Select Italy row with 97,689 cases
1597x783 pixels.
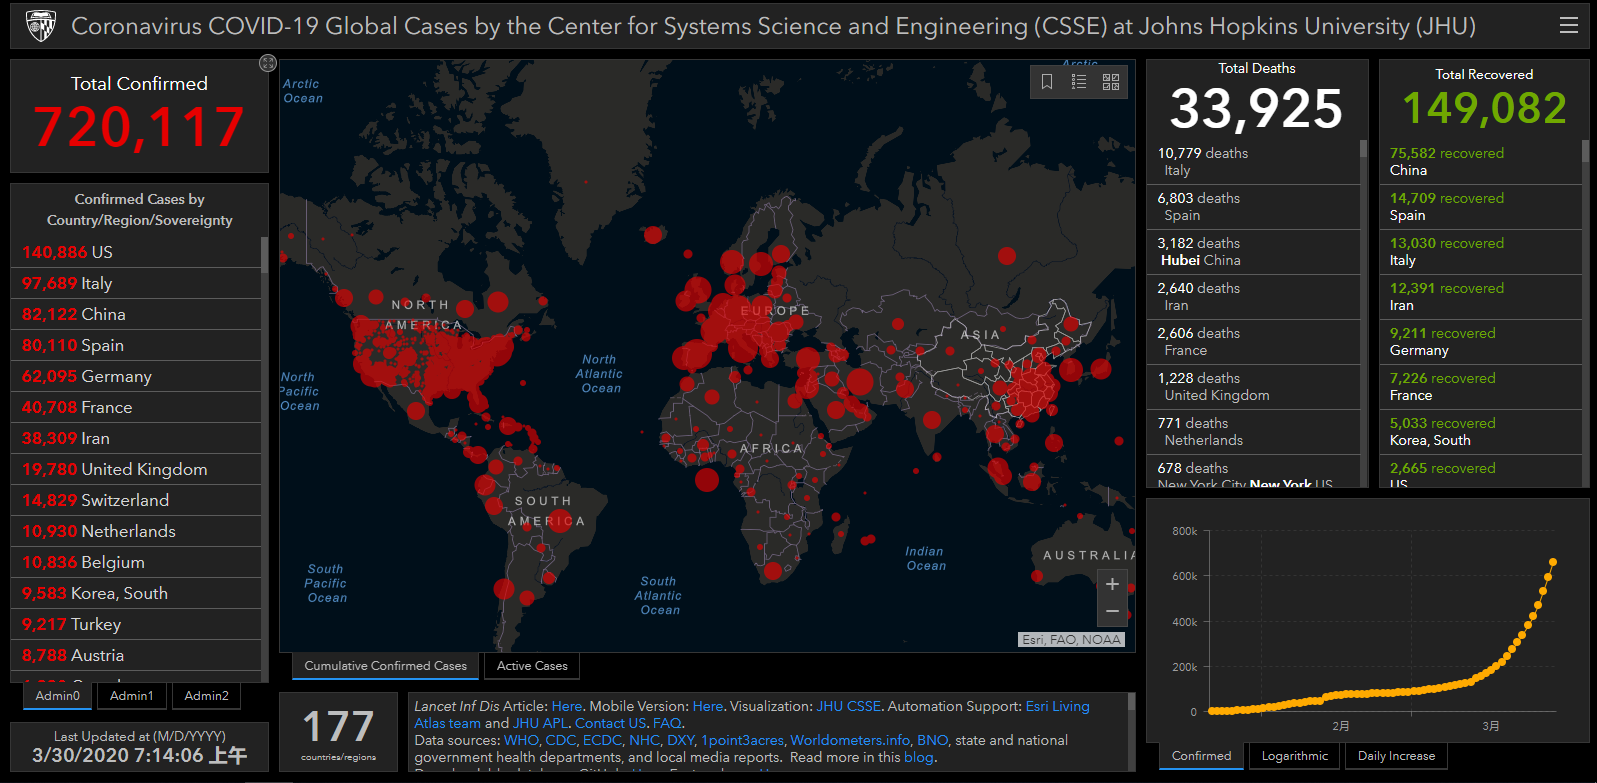[137, 283]
